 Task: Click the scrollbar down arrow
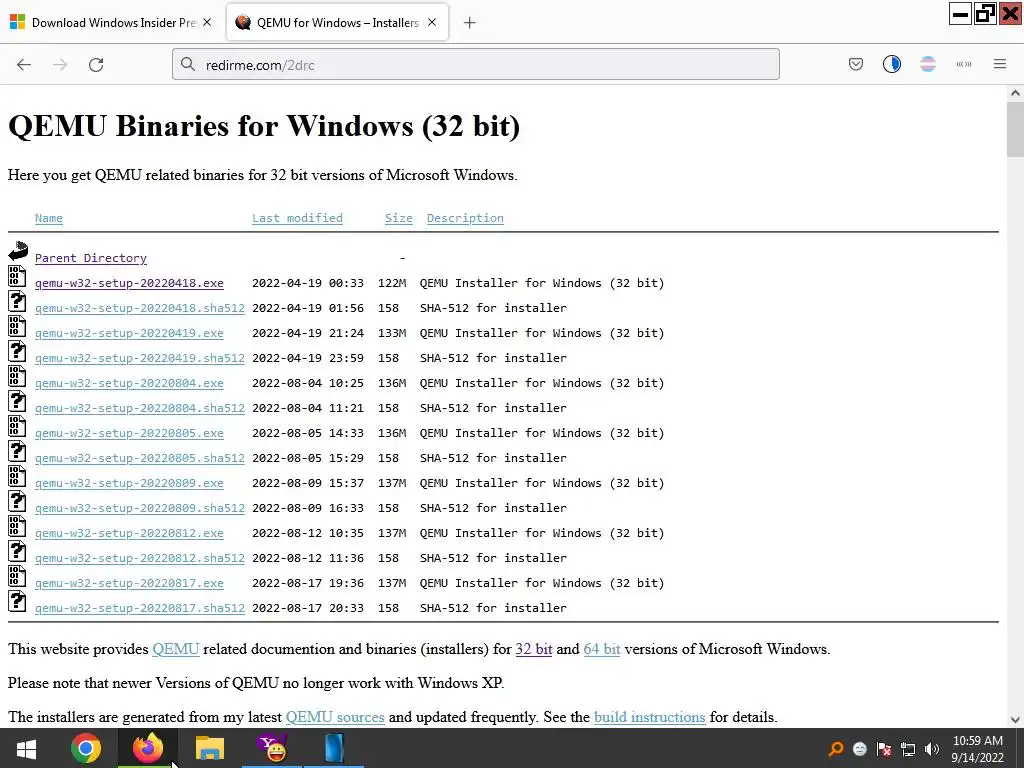(x=1015, y=720)
